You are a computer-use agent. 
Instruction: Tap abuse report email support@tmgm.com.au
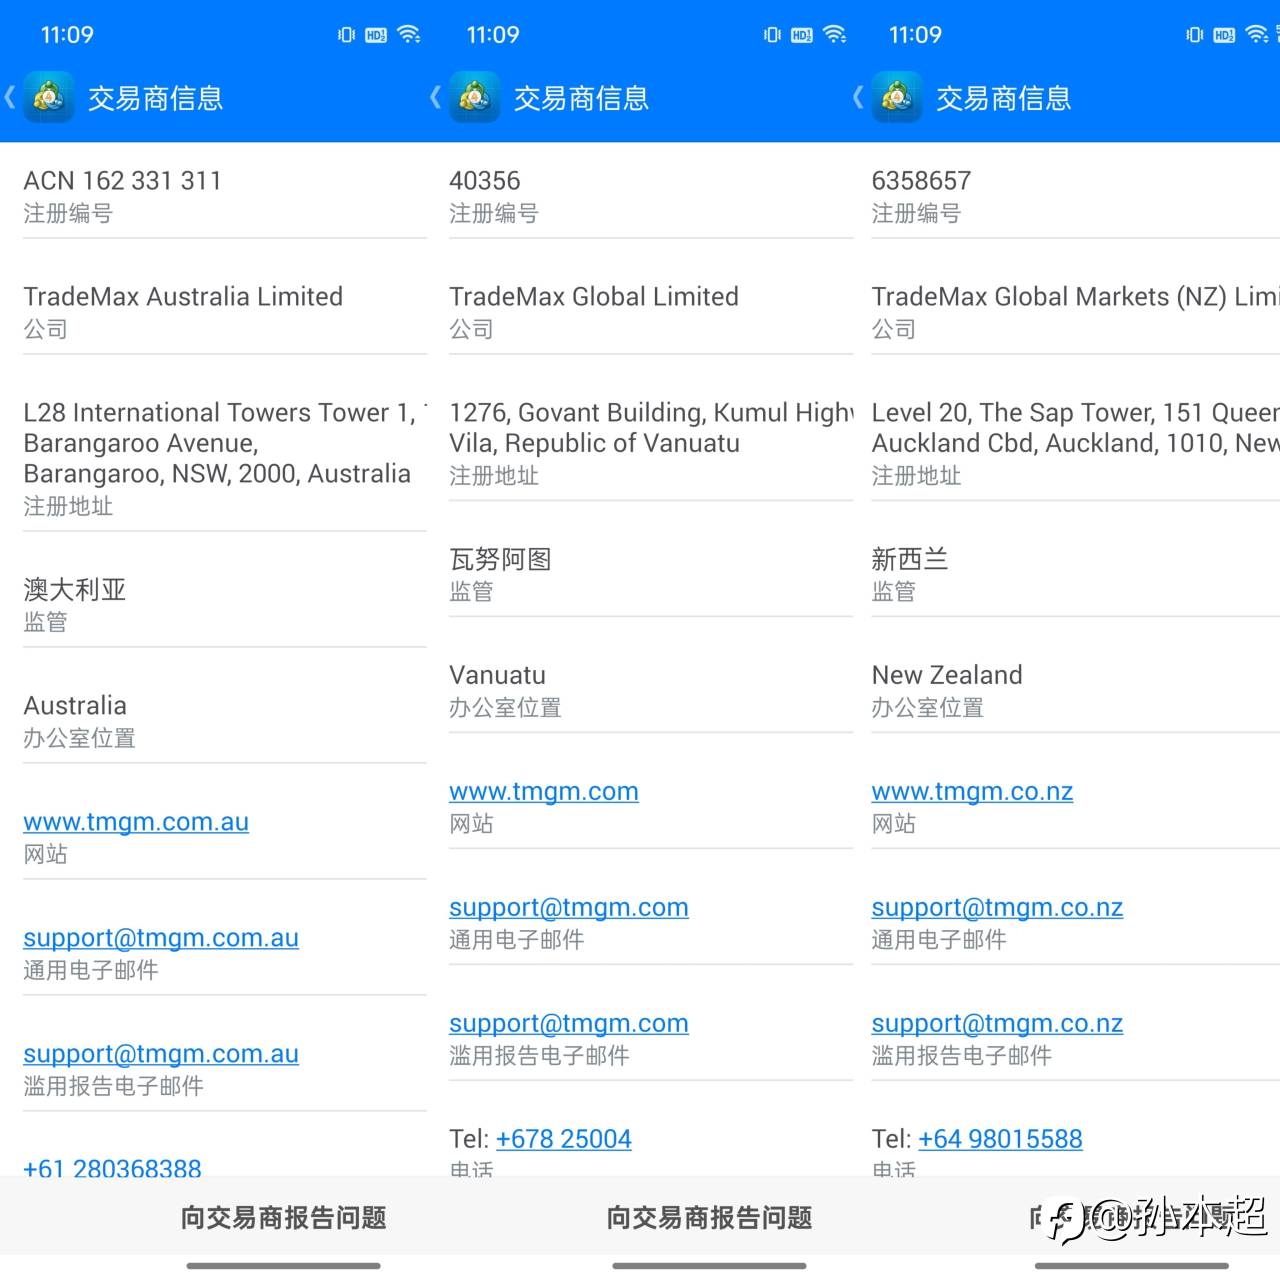click(x=161, y=1054)
